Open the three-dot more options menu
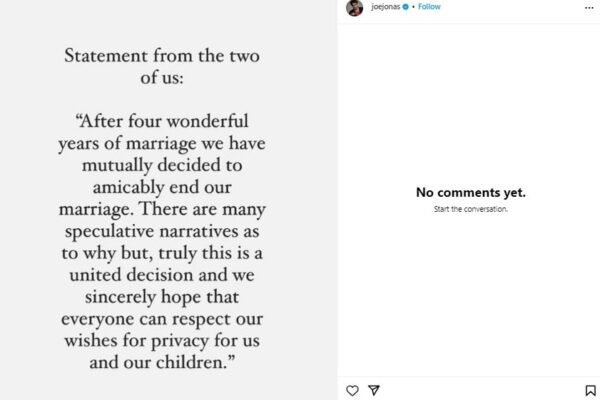The width and height of the screenshot is (600, 400). [590, 7]
